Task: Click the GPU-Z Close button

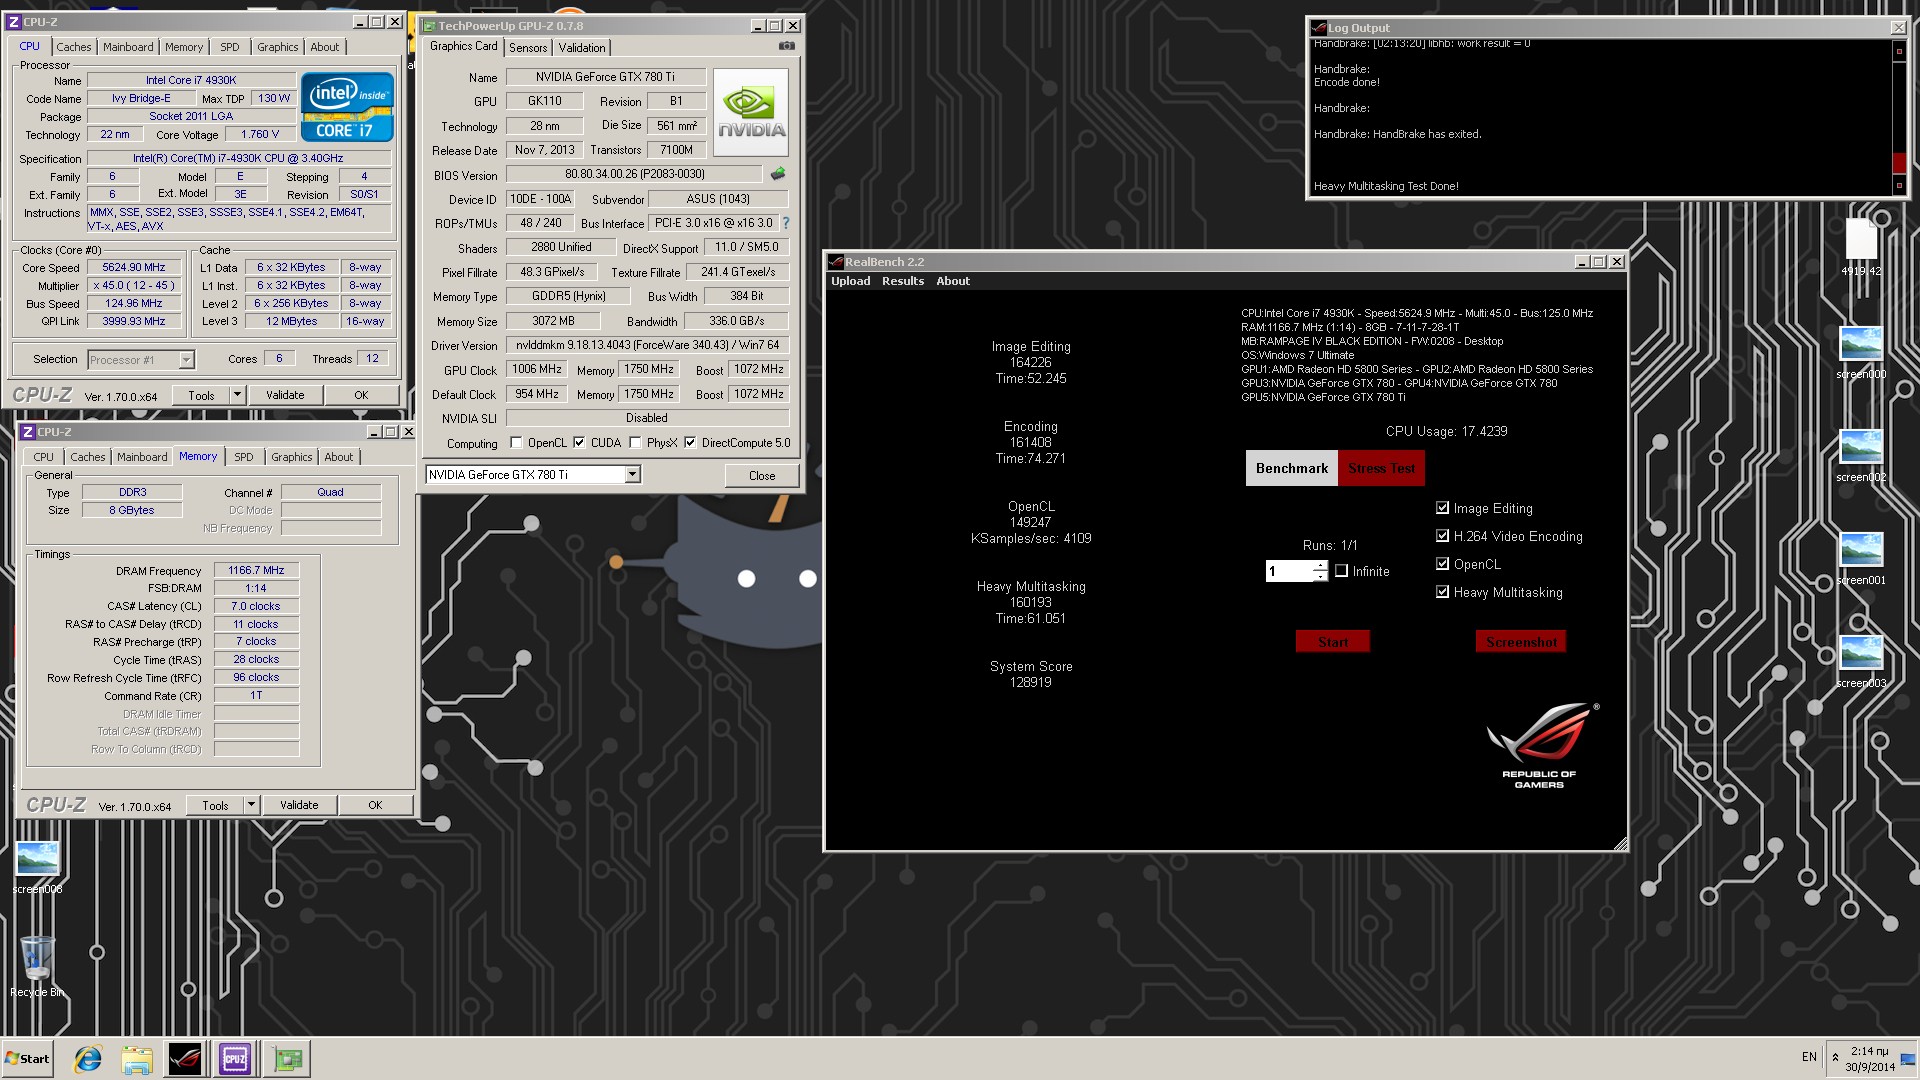Action: pyautogui.click(x=762, y=476)
